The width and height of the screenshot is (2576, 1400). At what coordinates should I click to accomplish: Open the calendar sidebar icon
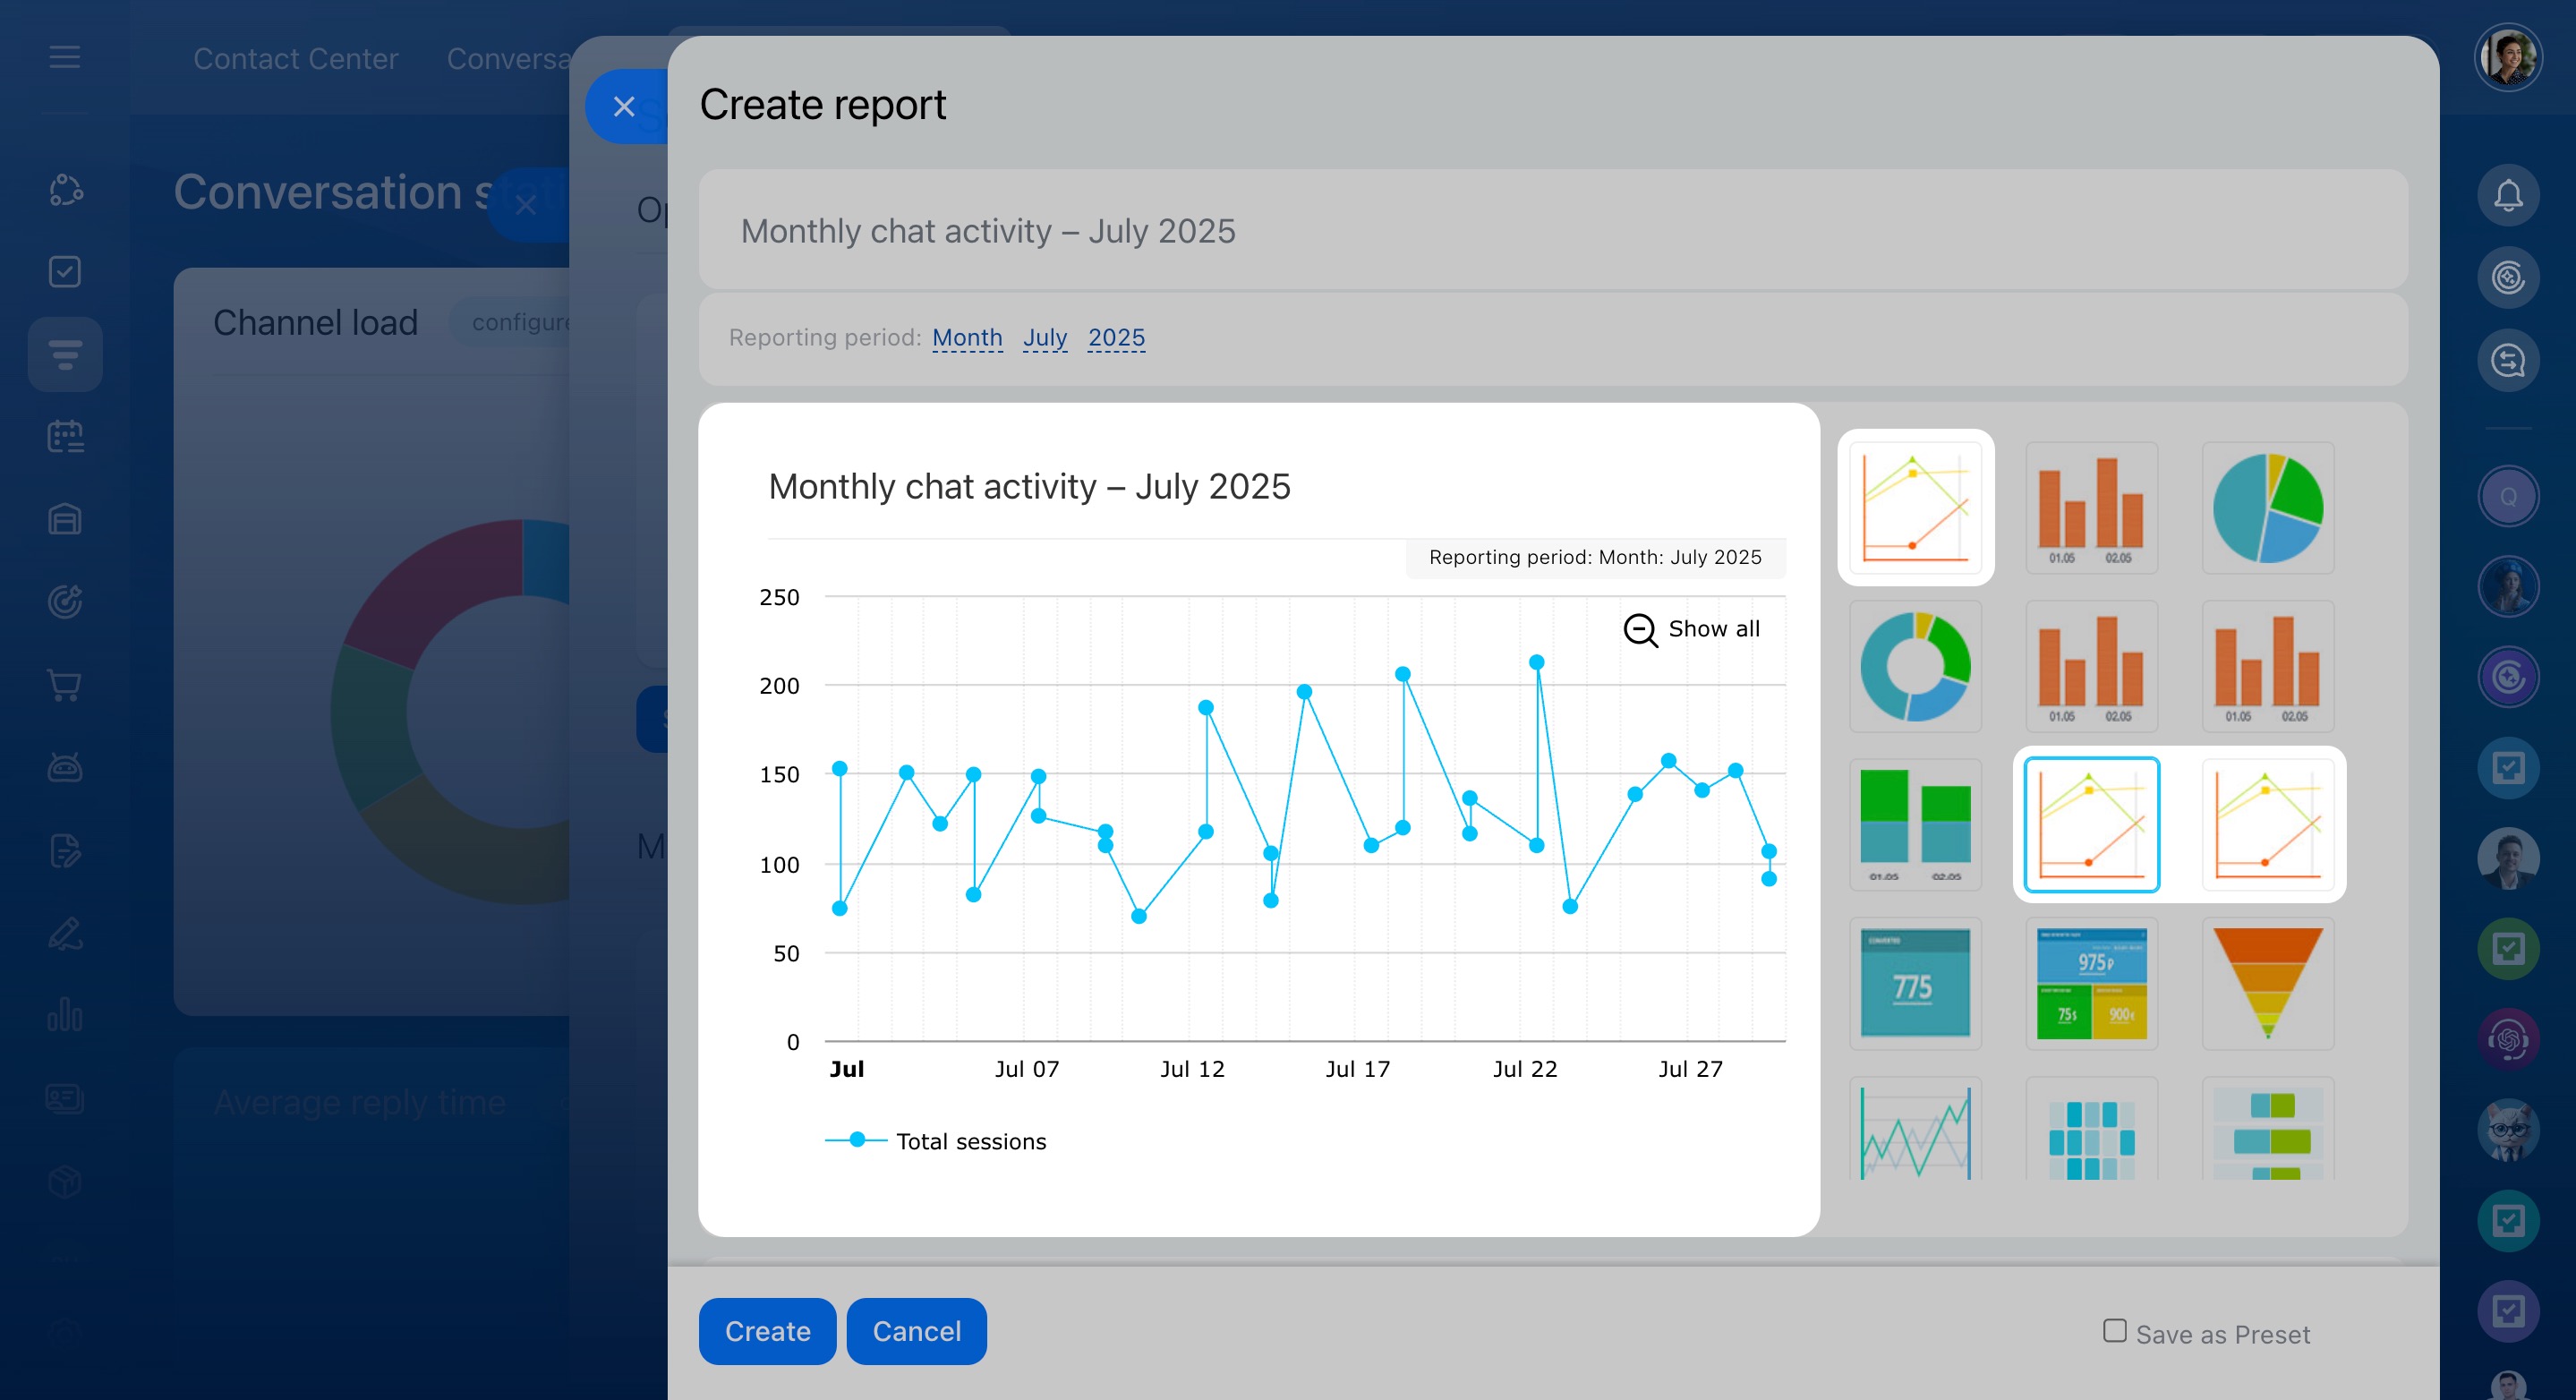64,437
